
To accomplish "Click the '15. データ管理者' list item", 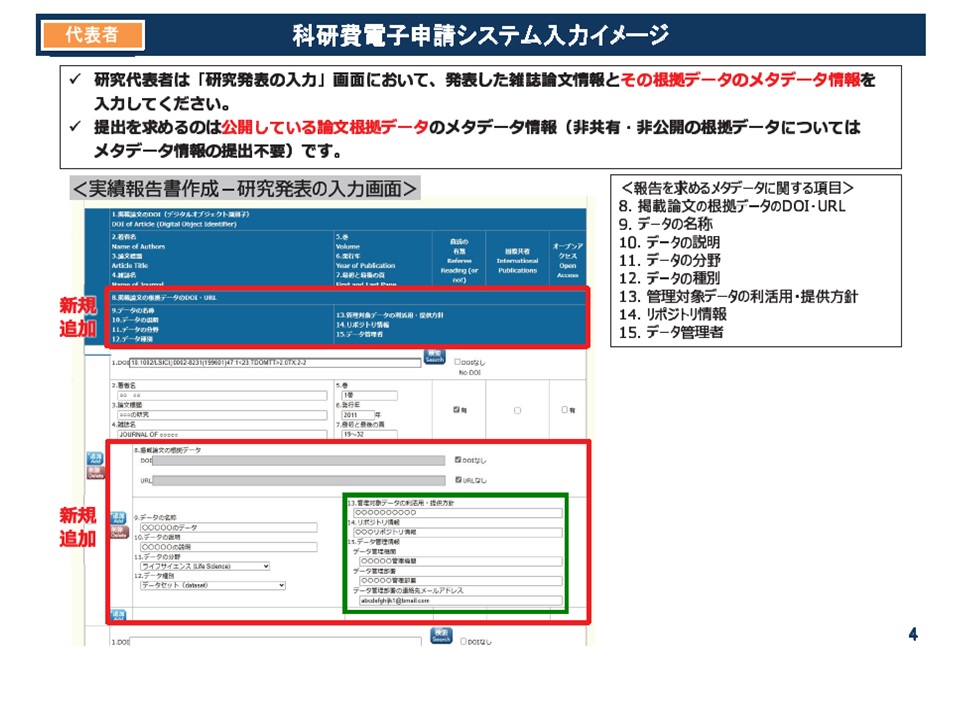I will (670, 332).
